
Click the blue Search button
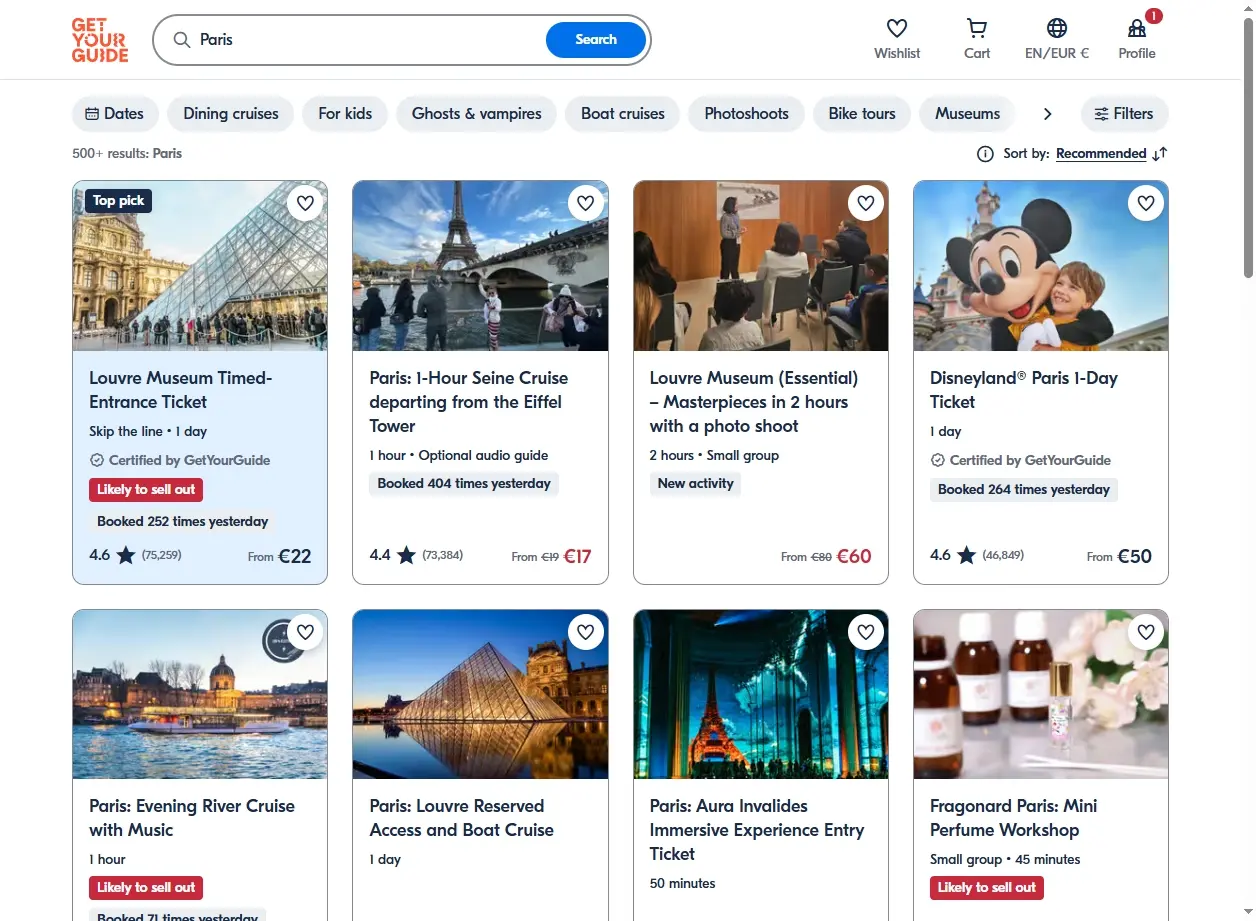pyautogui.click(x=596, y=40)
